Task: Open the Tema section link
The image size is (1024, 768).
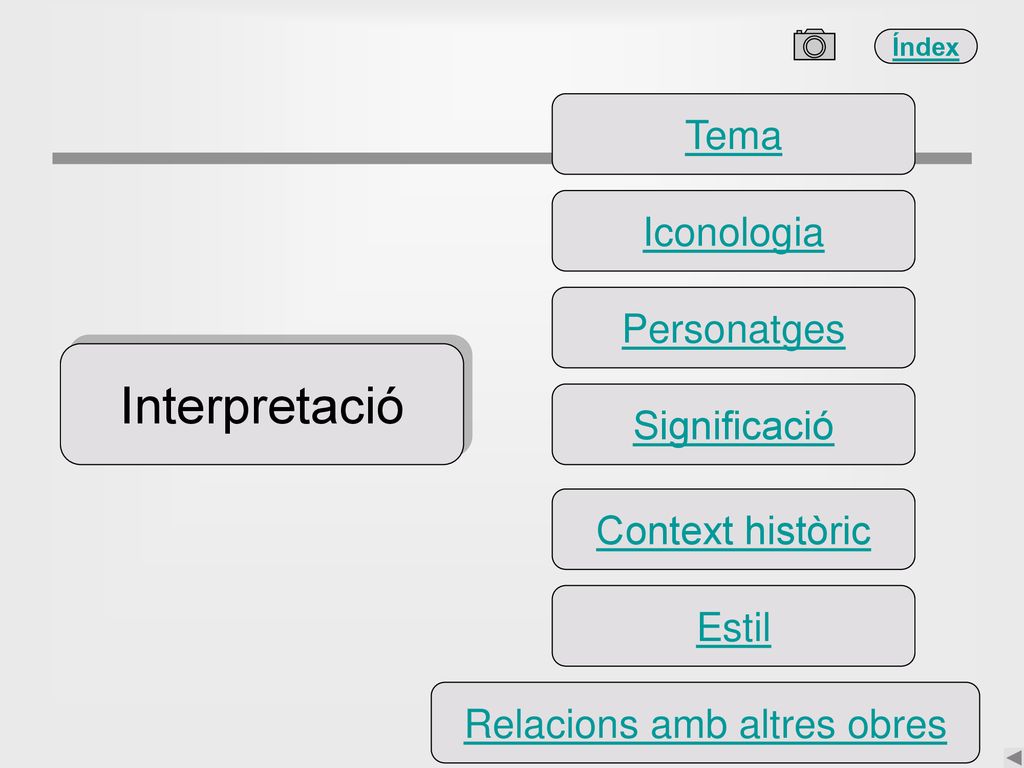Action: pyautogui.click(x=733, y=136)
